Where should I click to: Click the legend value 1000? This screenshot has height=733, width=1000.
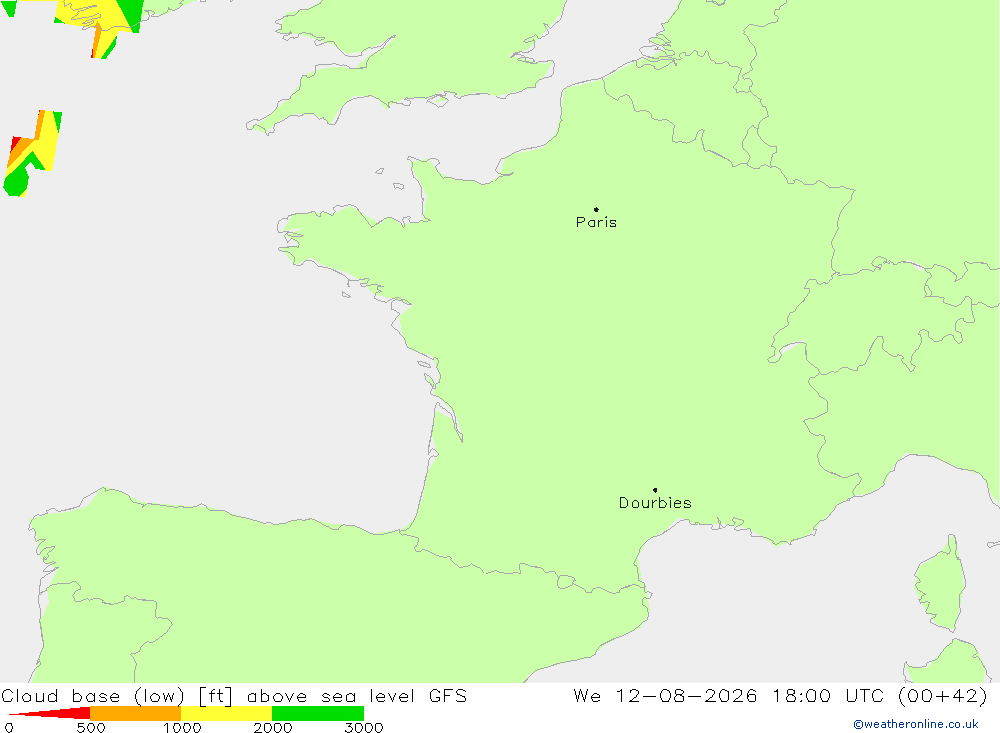coord(182,728)
